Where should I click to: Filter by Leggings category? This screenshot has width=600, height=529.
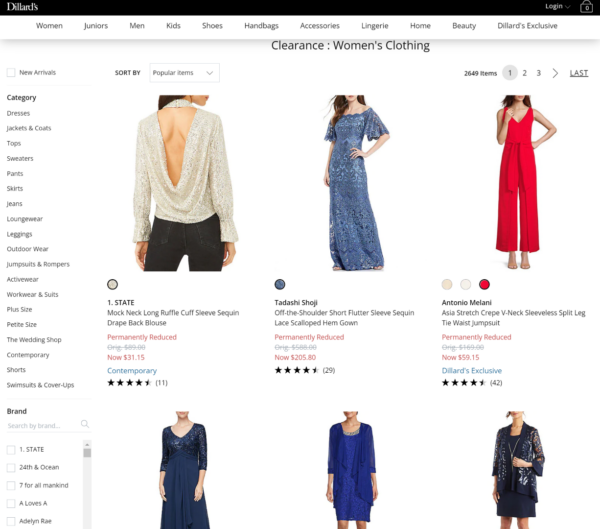coord(20,234)
